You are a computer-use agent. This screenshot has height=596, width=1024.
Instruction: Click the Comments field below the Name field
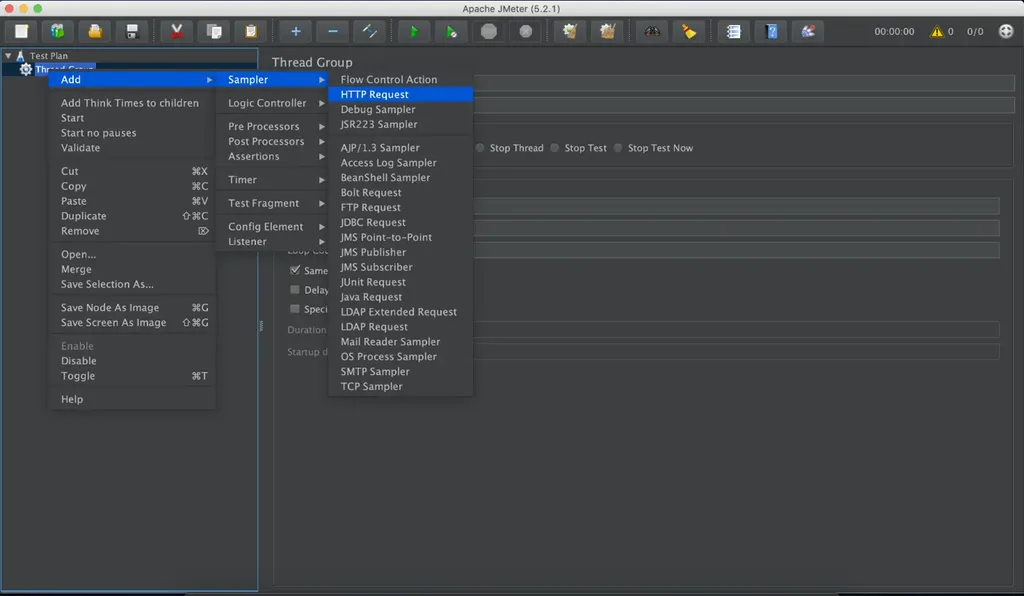point(744,105)
